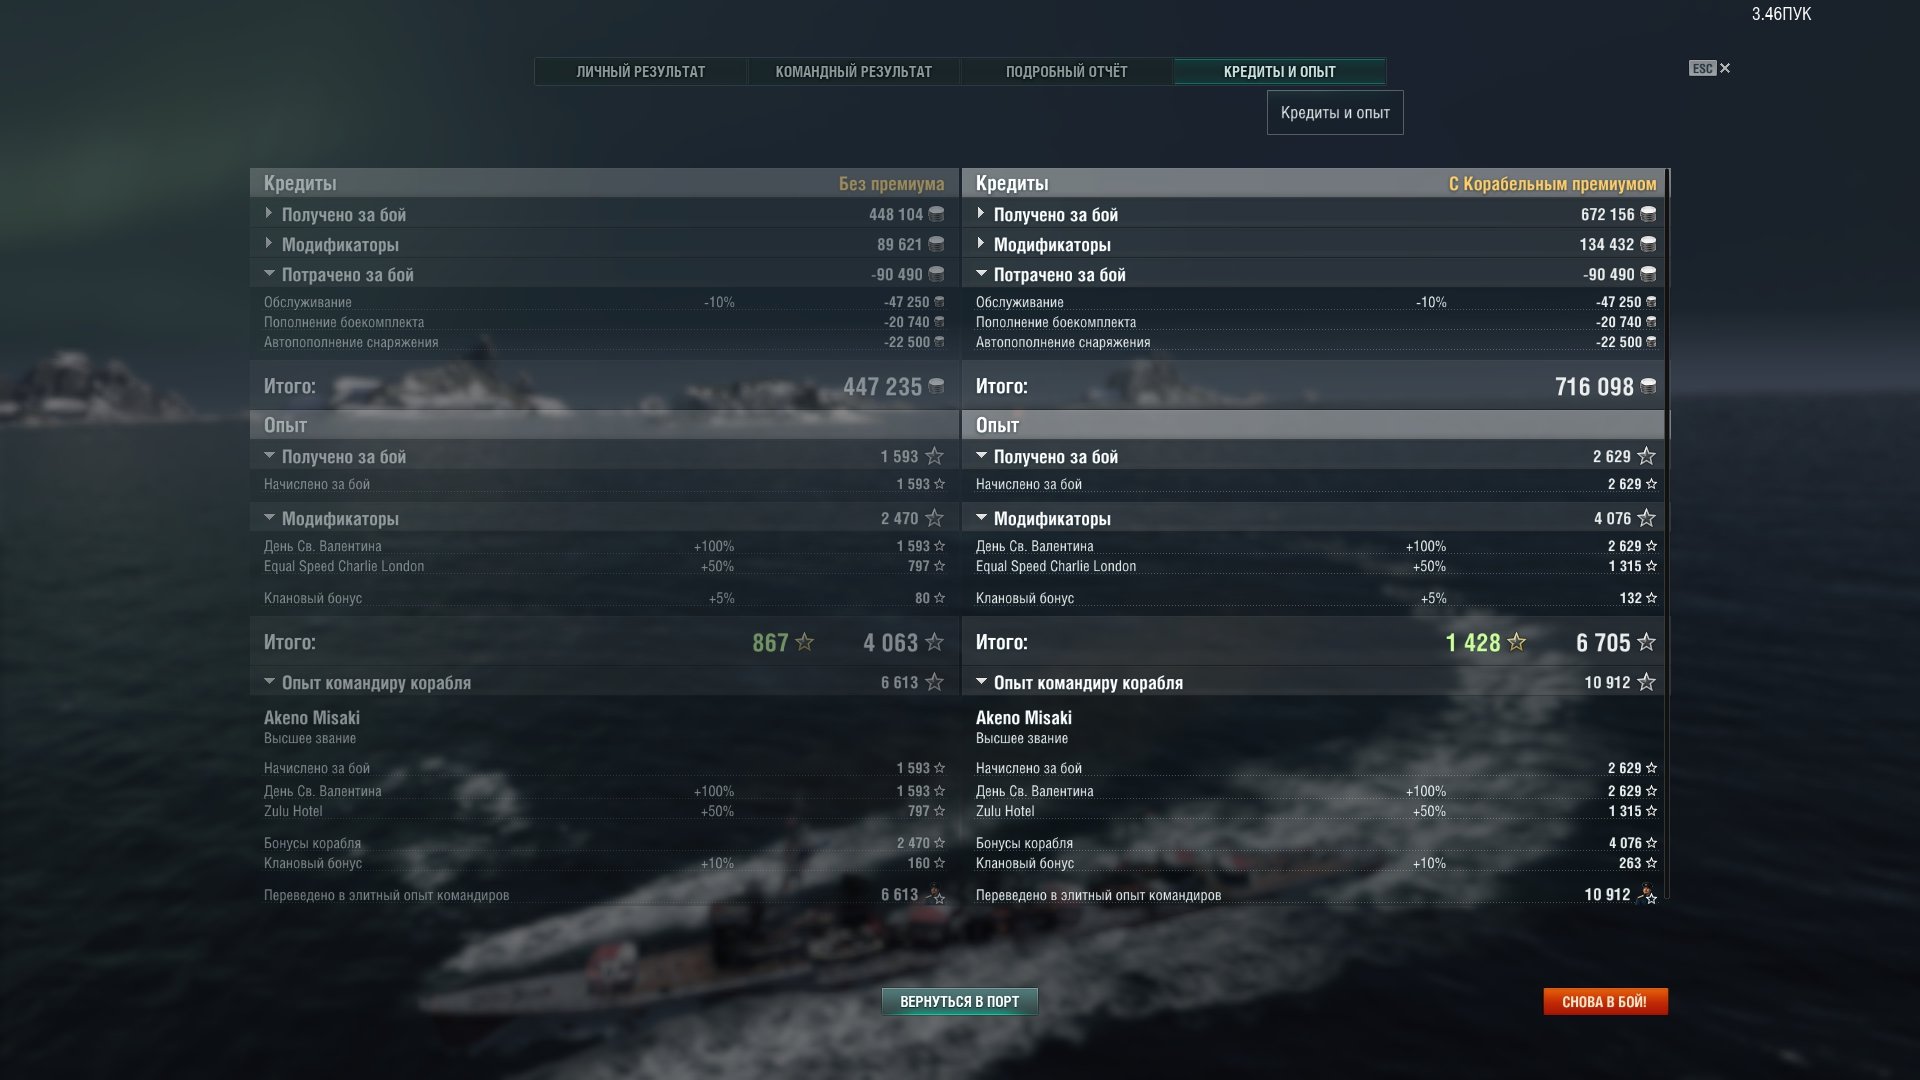Click star icon next to 867 free XP
The width and height of the screenshot is (1920, 1080).
click(804, 642)
